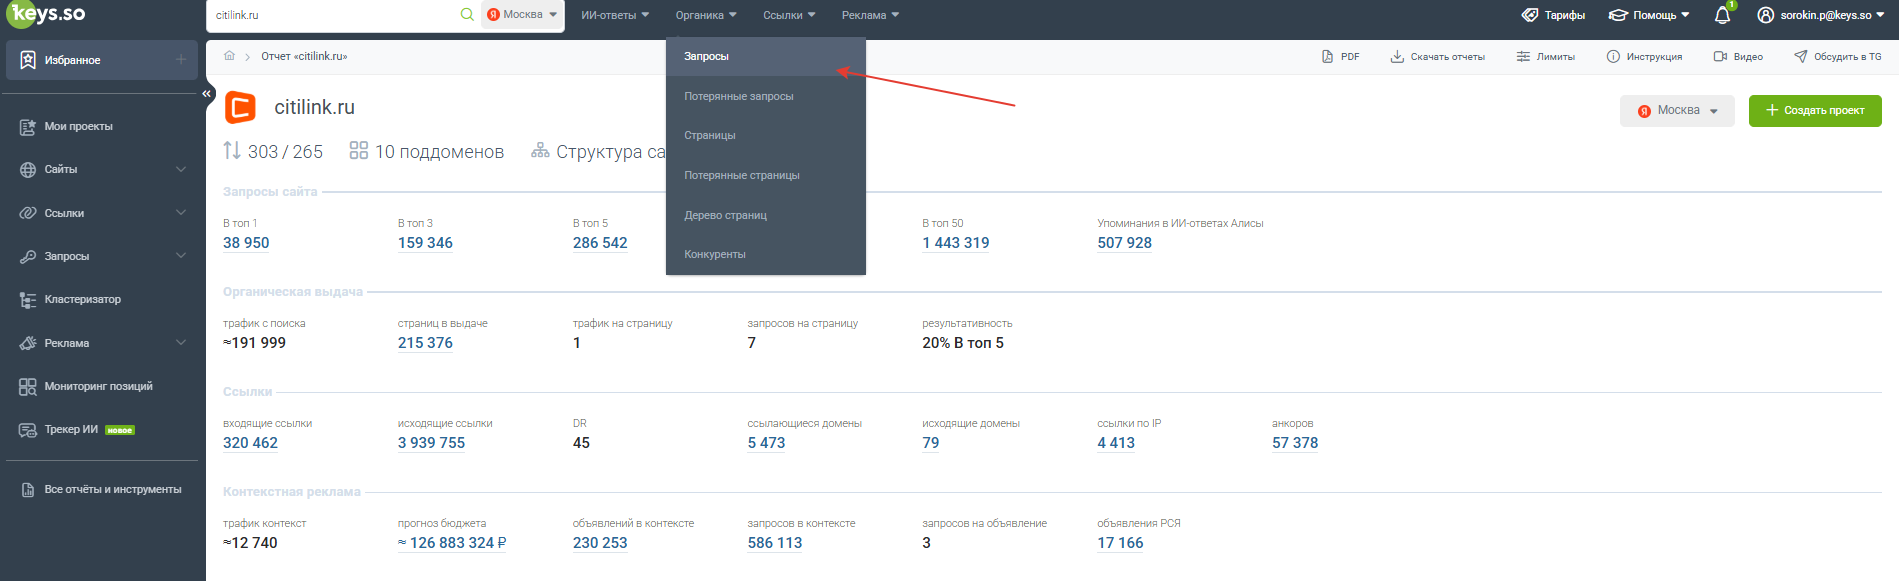
Task: Expand the Сайты sidebar section
Action: [x=102, y=170]
